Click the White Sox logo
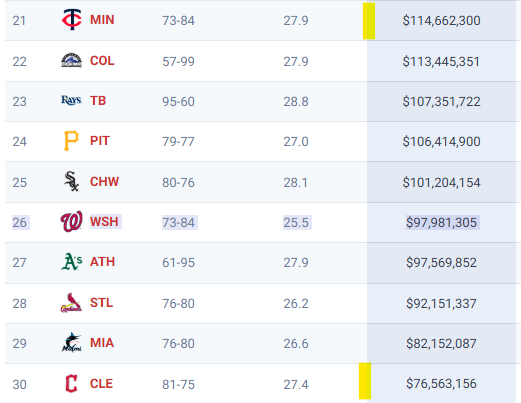 coord(71,182)
